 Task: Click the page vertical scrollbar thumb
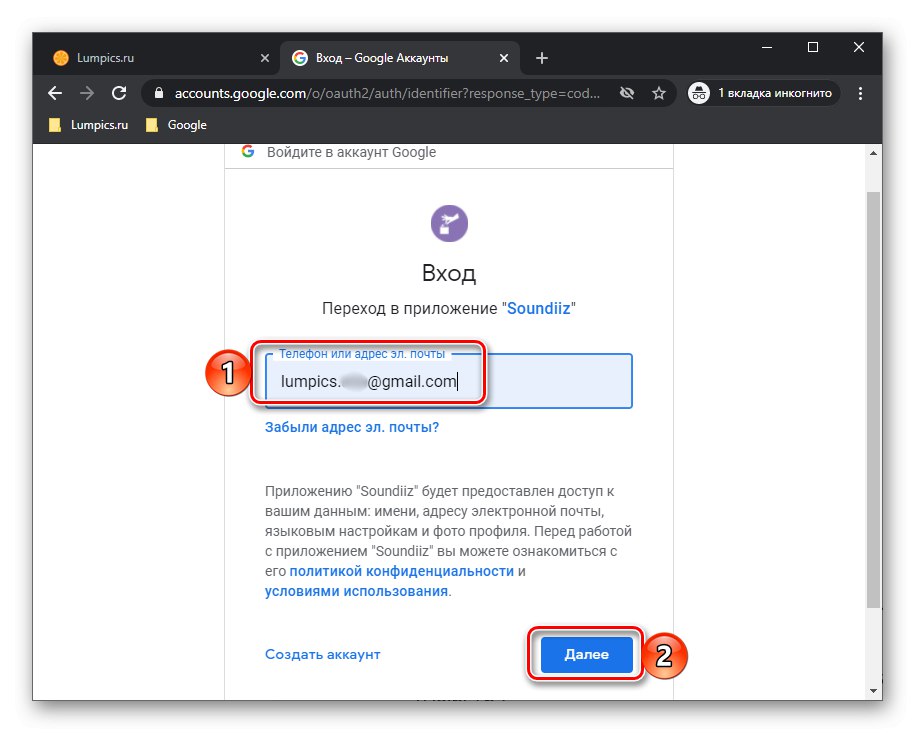873,400
